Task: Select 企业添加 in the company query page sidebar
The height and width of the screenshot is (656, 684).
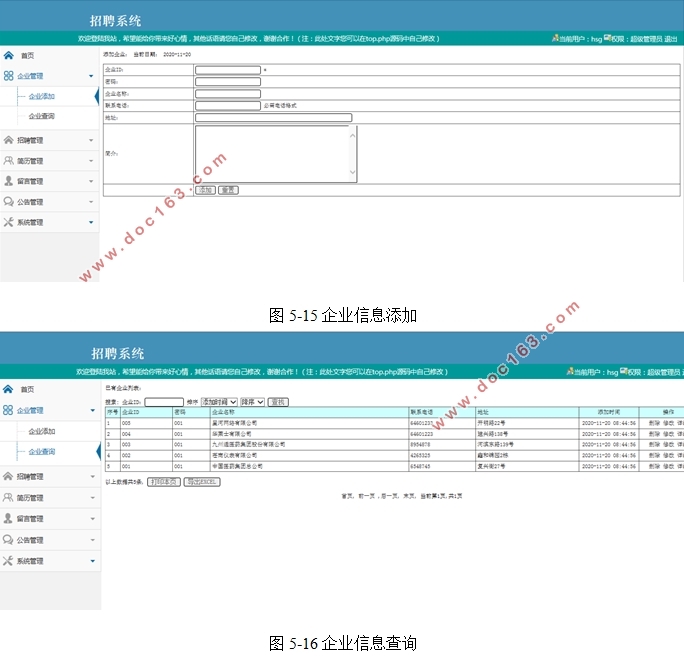Action: pos(41,431)
